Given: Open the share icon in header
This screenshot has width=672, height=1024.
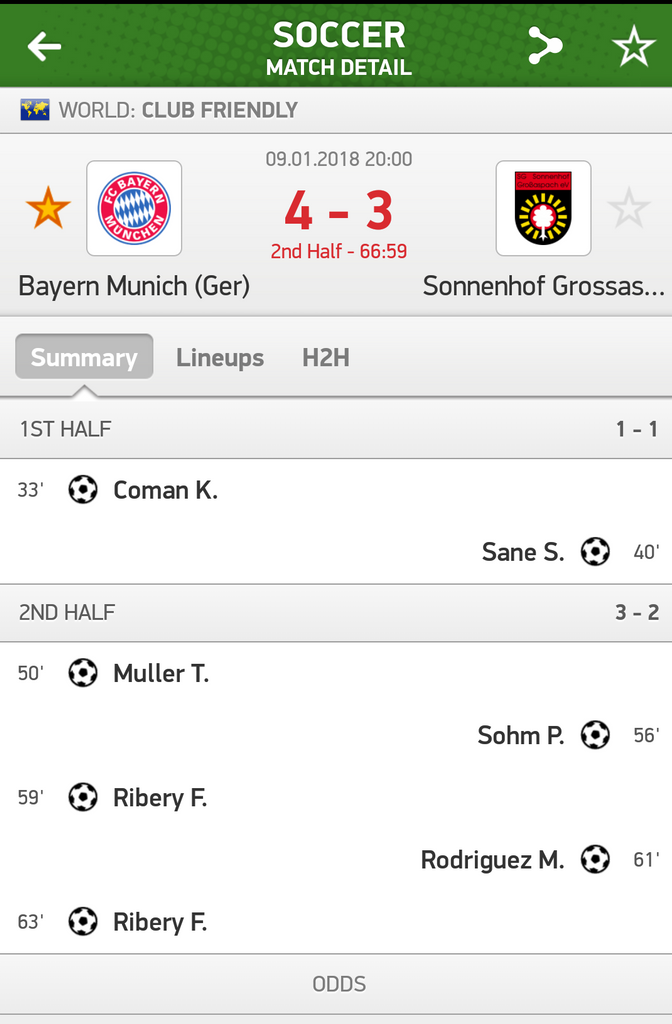Looking at the screenshot, I should (545, 46).
